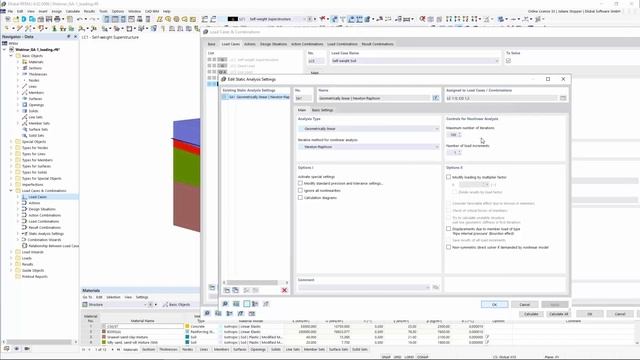Viewport: 640px width, 360px height.
Task: Open the Dlubal cloud D icon in toolbar
Action: click(24, 19)
